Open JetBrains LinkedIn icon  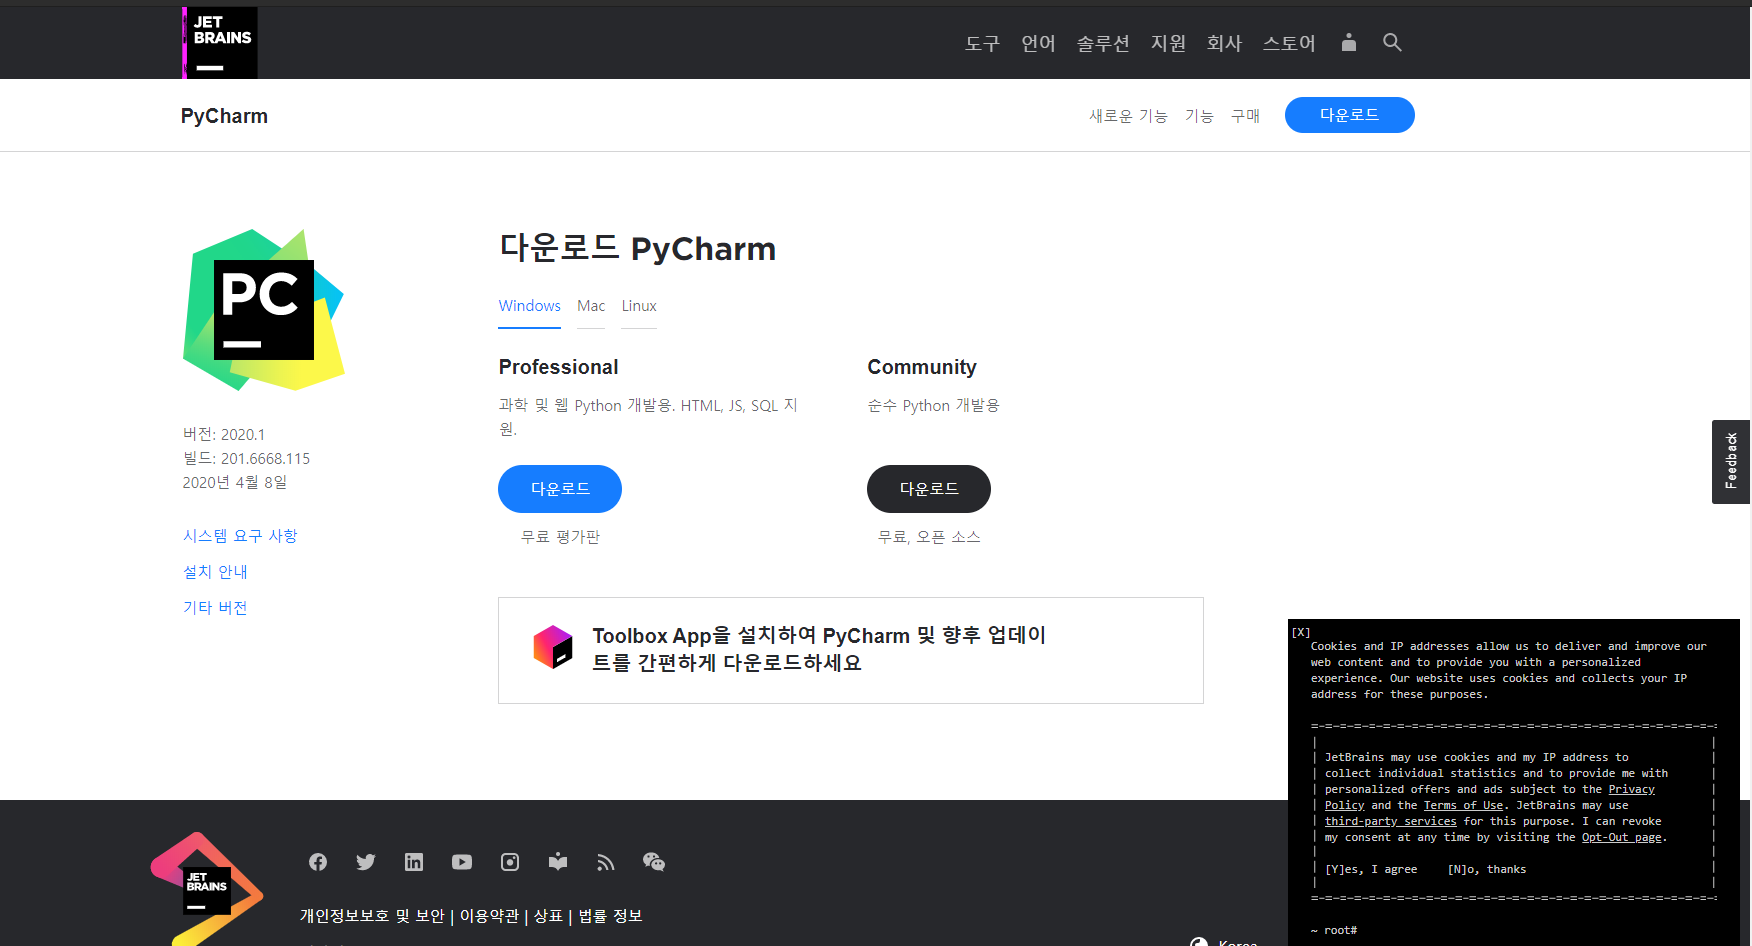[414, 862]
